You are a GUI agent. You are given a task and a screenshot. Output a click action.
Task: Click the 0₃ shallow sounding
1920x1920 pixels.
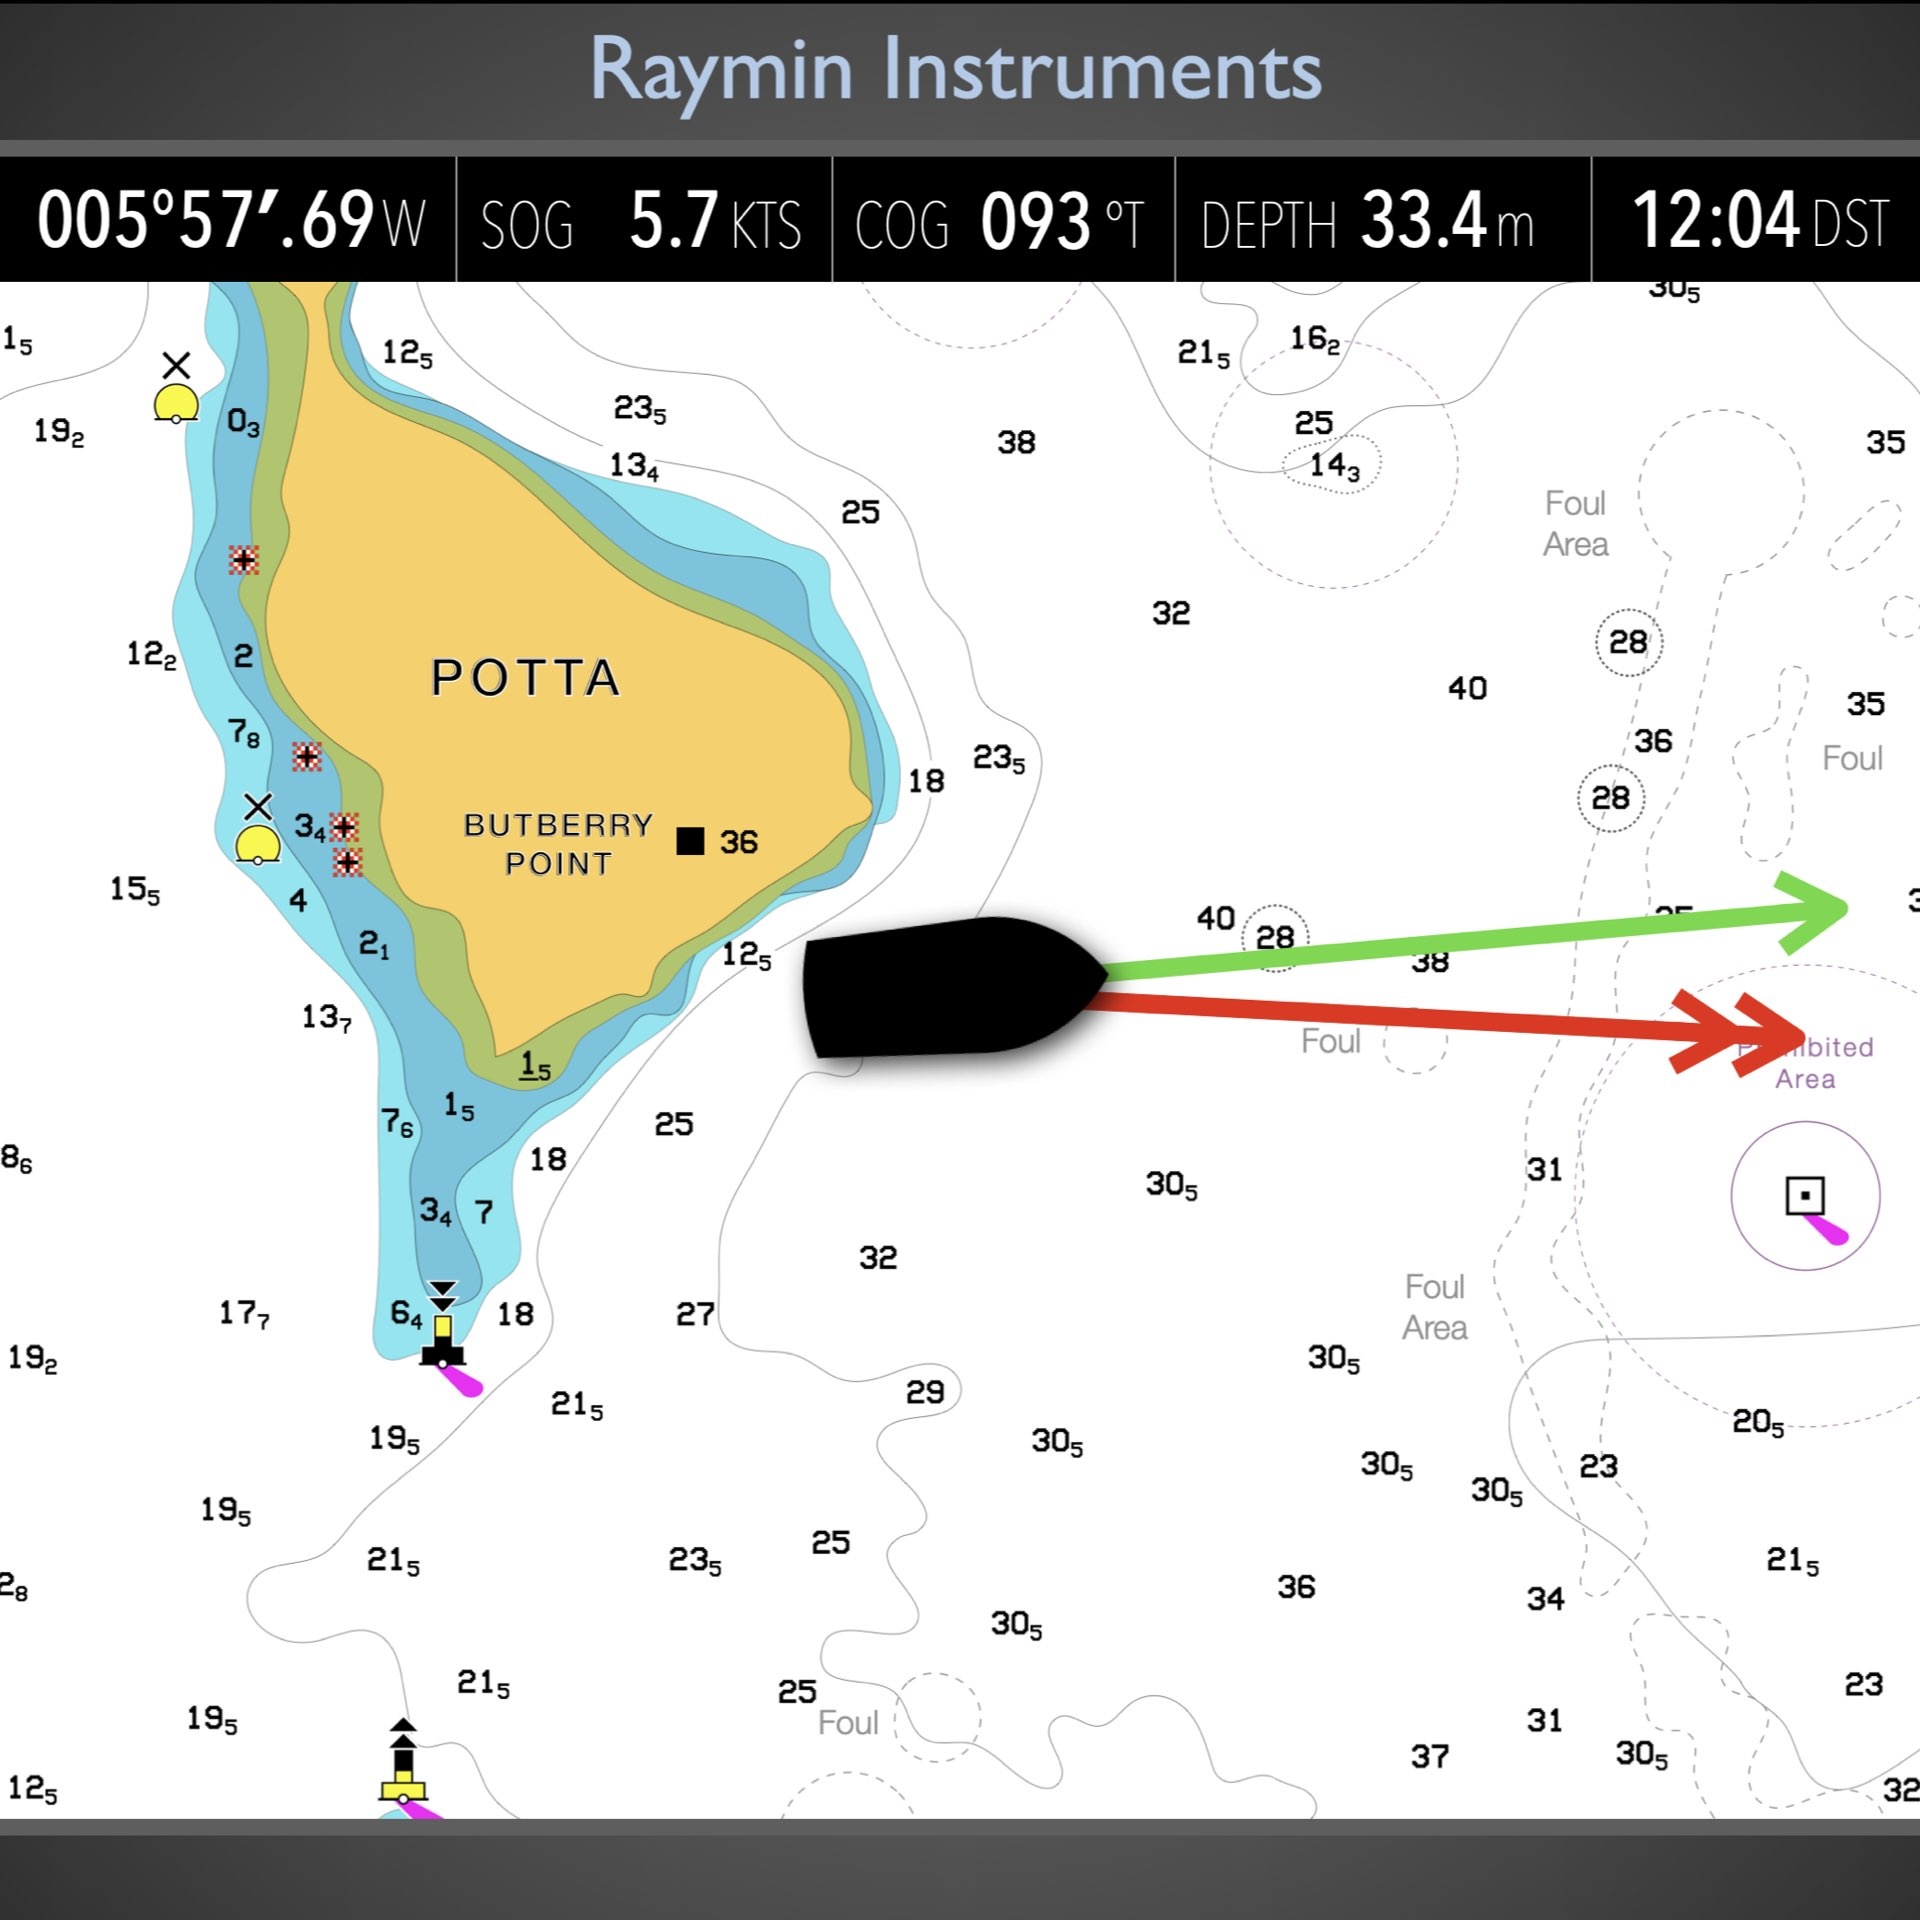coord(244,422)
